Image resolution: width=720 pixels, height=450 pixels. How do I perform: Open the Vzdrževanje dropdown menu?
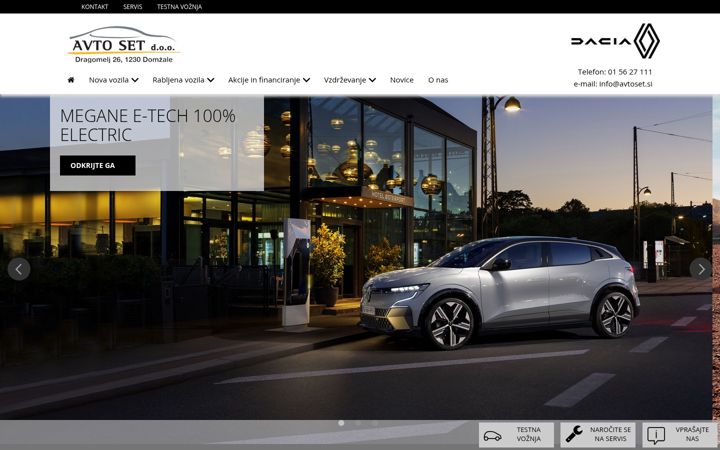click(349, 80)
